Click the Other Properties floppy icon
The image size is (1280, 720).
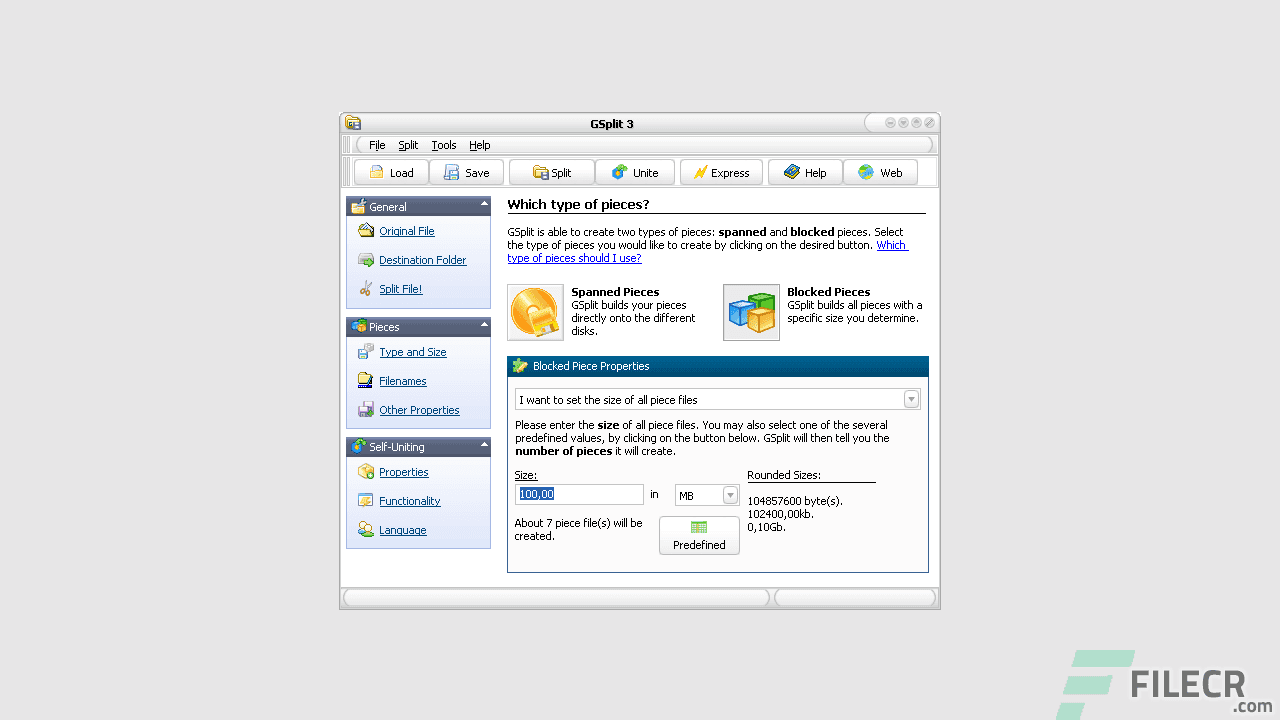pos(366,410)
